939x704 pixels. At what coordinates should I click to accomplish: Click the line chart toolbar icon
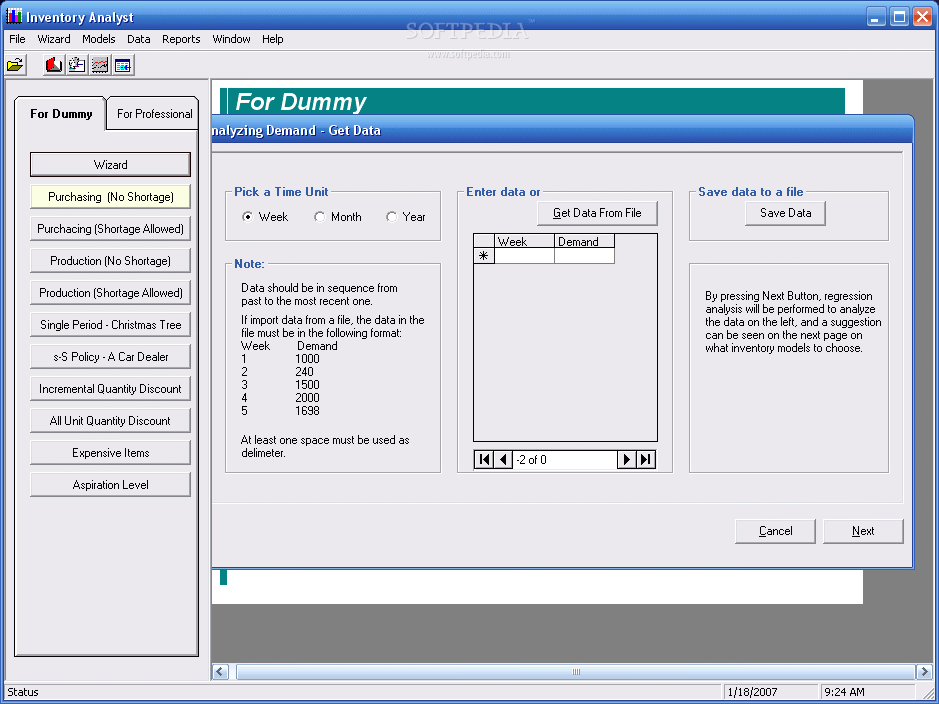pos(99,65)
